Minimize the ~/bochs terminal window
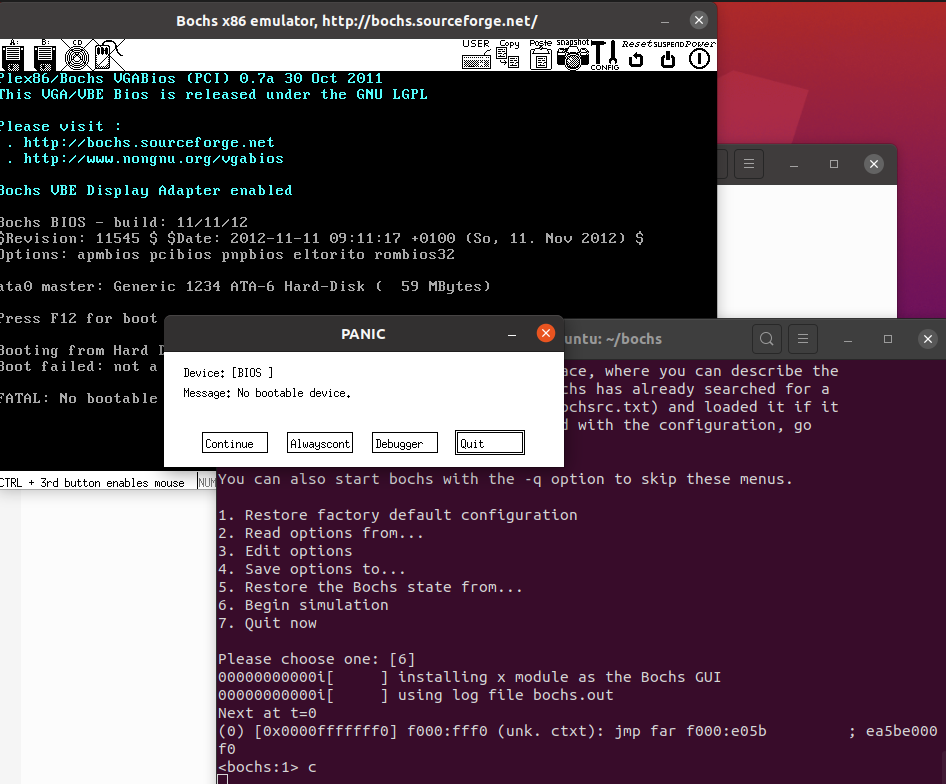Viewport: 946px width, 784px height. [848, 340]
